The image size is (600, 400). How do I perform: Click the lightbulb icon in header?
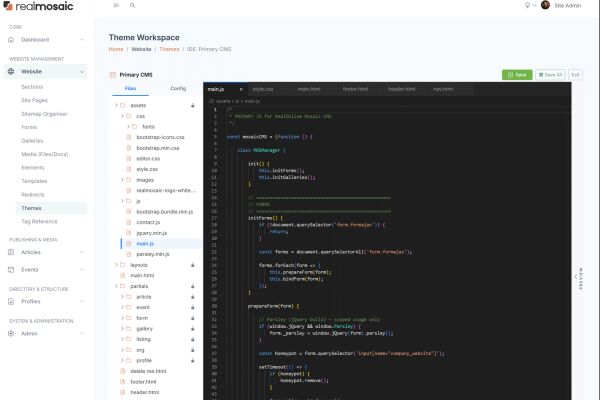click(x=527, y=5)
